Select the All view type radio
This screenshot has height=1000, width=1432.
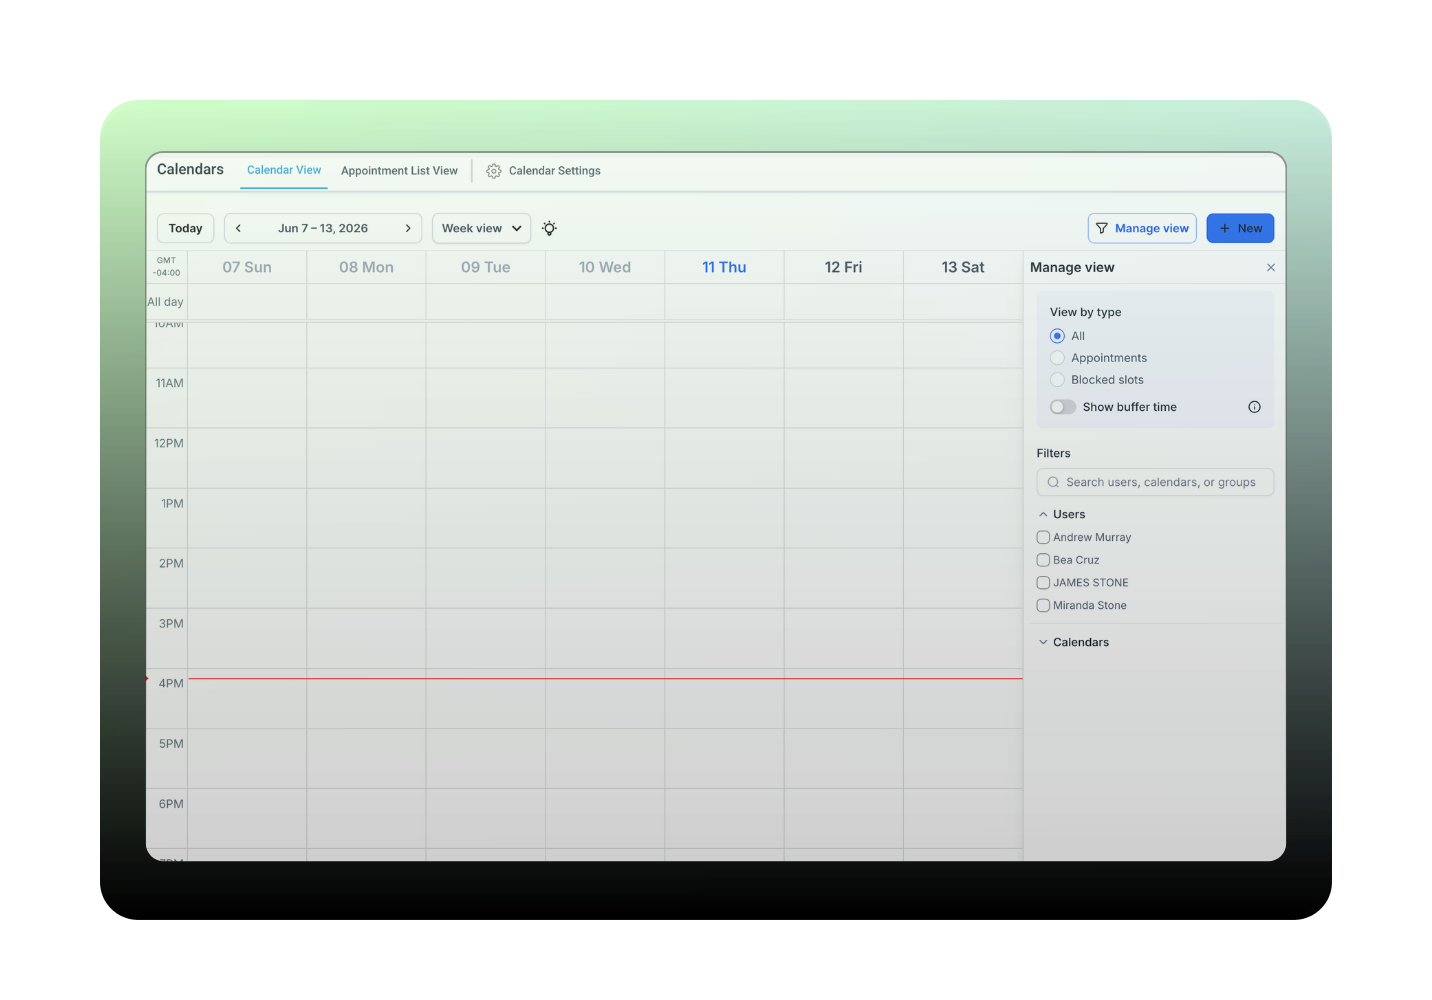point(1057,336)
